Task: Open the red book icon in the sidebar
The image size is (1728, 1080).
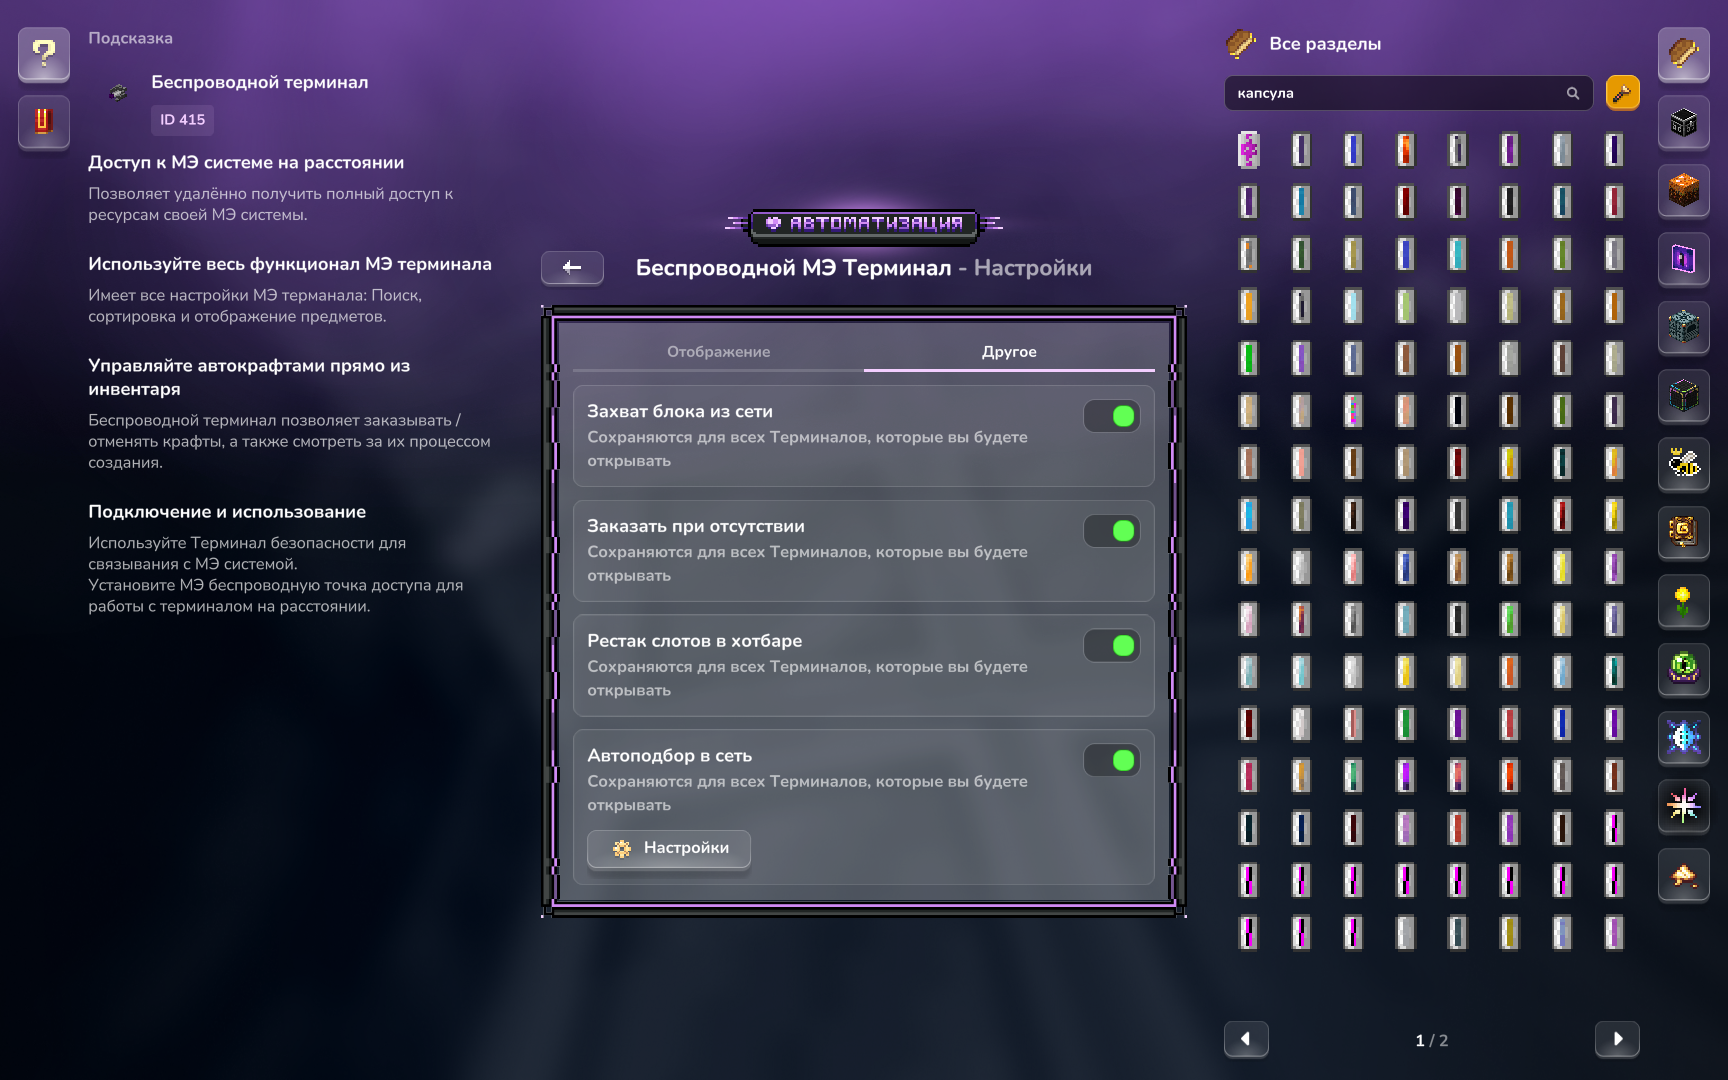Action: click(44, 122)
